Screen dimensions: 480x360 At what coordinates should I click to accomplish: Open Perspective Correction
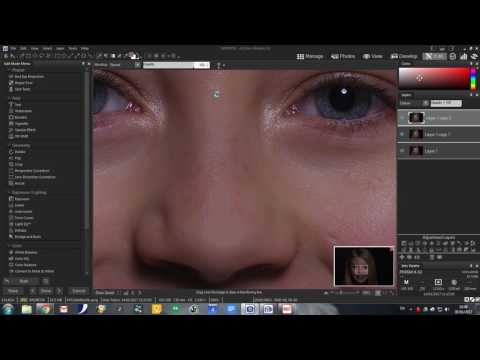(29, 171)
